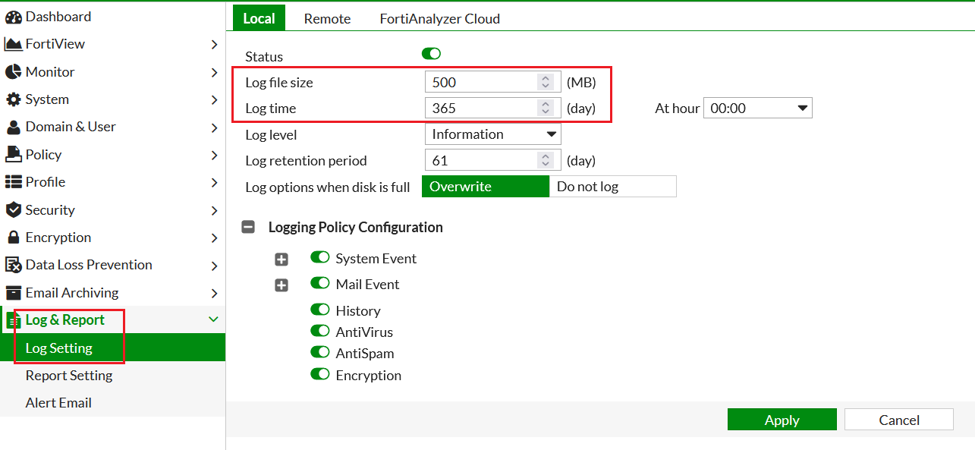Click the Encryption padlock icon
This screenshot has width=975, height=450.
coord(13,237)
